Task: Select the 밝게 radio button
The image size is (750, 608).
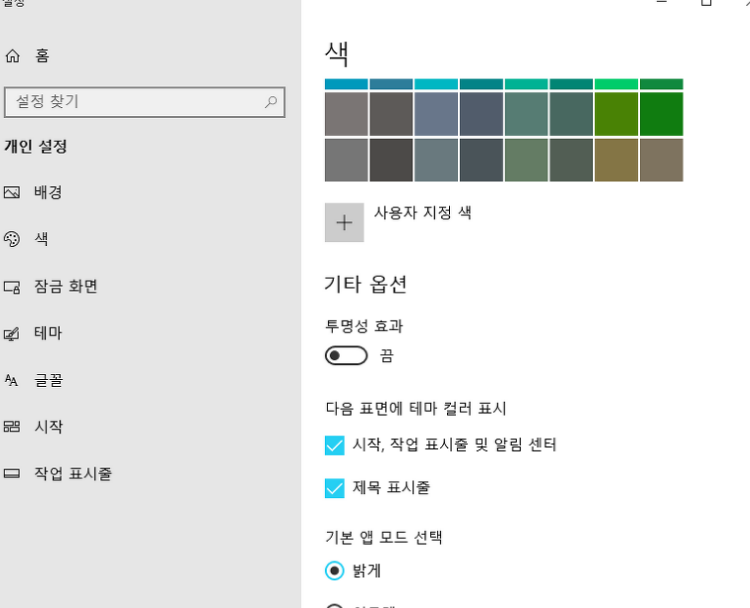Action: (334, 570)
